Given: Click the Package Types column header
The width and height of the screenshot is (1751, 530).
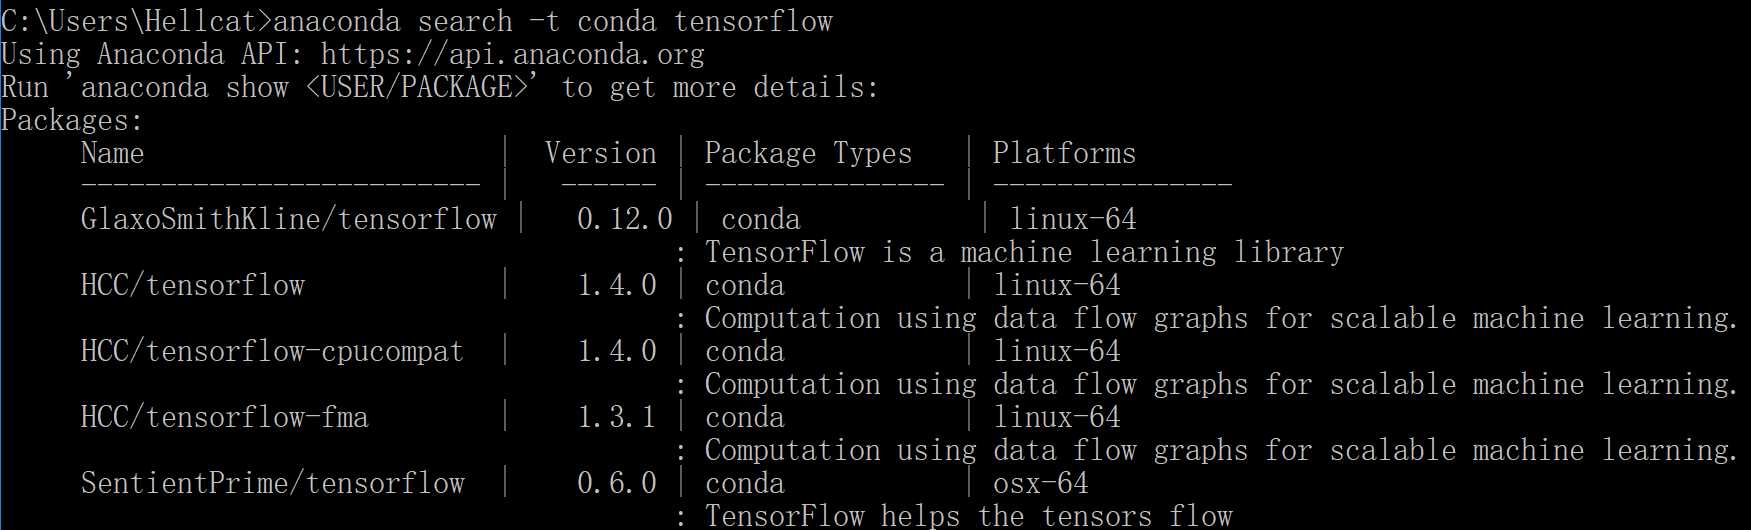Looking at the screenshot, I should tap(808, 154).
